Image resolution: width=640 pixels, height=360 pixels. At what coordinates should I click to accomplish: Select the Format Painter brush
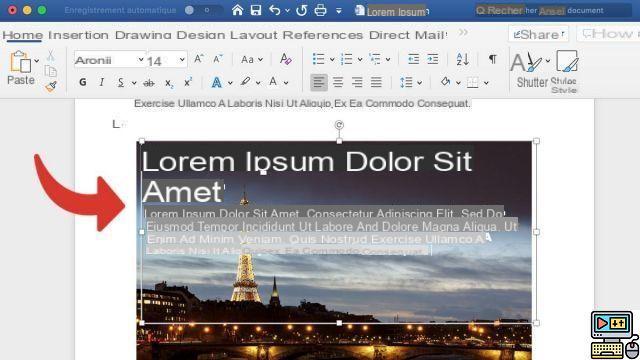51,87
